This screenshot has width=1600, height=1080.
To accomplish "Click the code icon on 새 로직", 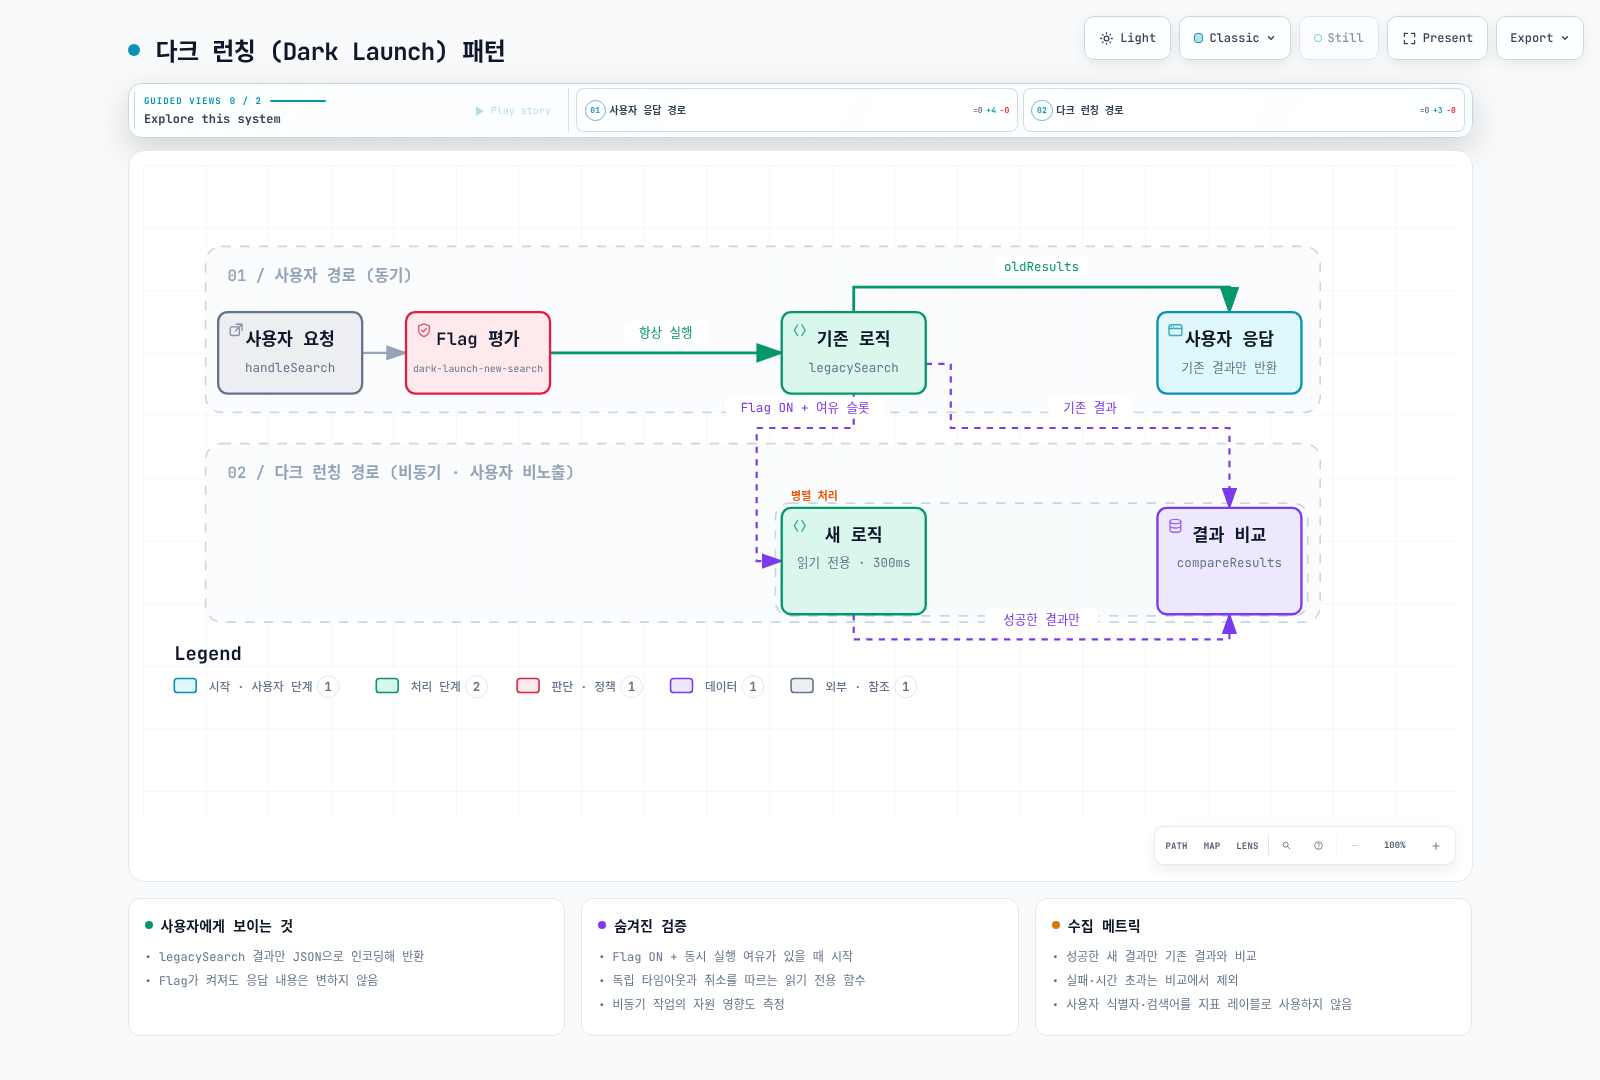I will (800, 526).
